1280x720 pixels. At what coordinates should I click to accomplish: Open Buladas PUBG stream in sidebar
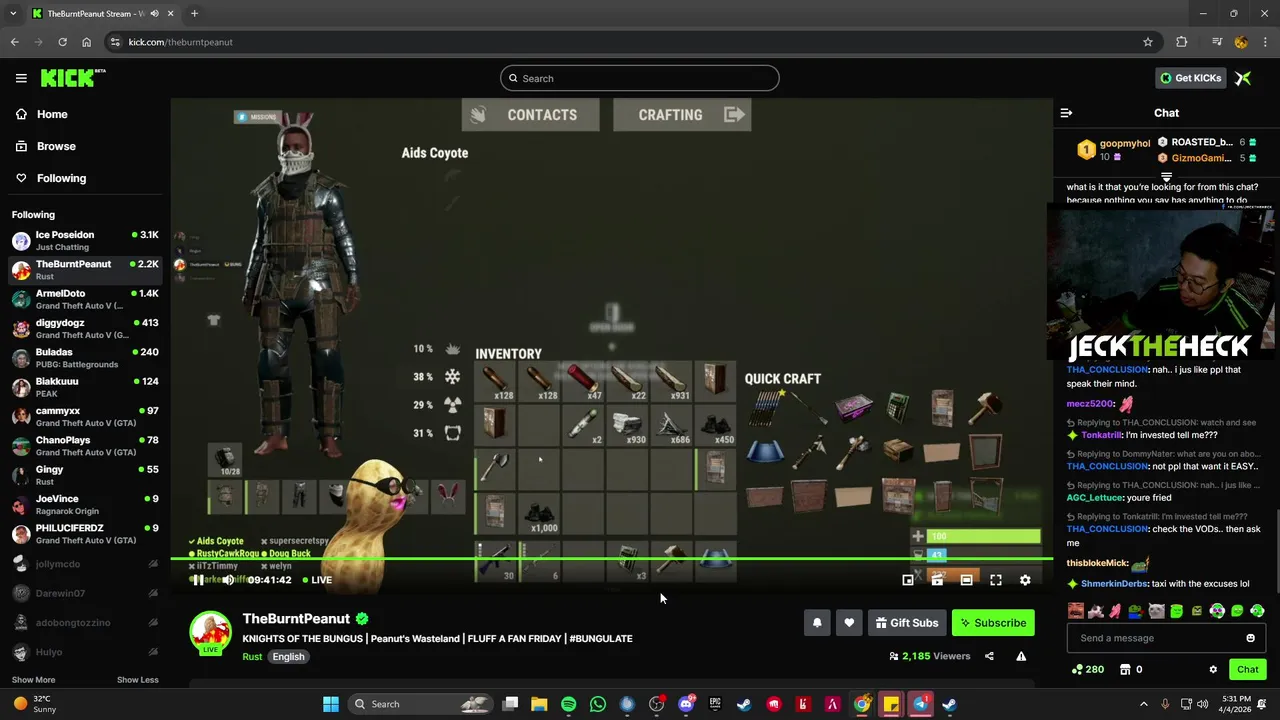[x=85, y=358]
